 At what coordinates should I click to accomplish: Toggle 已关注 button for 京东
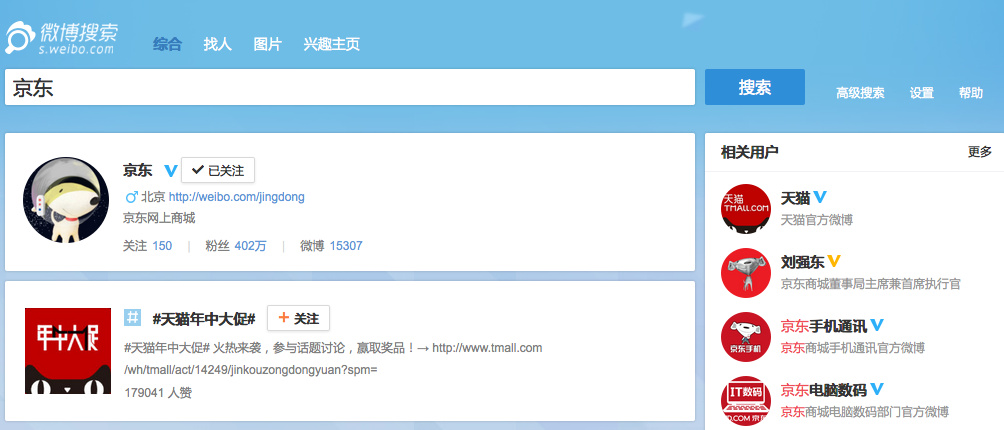pyautogui.click(x=218, y=170)
